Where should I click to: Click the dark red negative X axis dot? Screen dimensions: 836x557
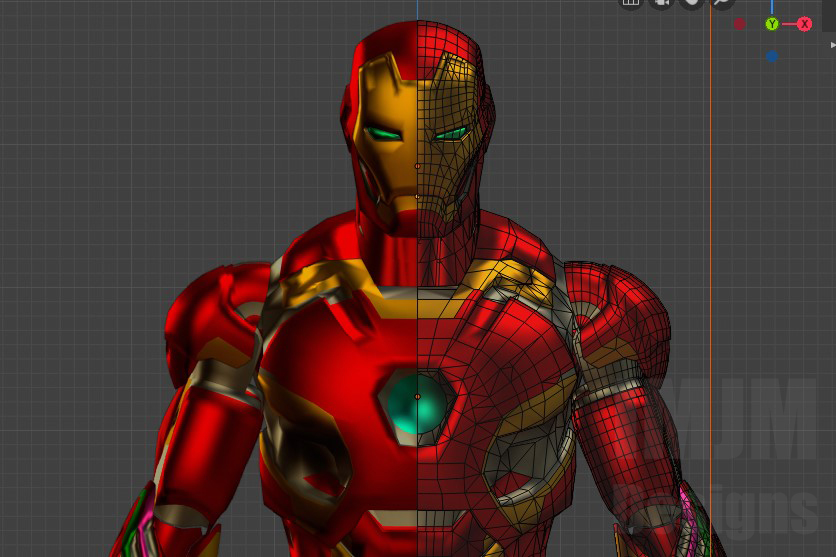[x=739, y=24]
